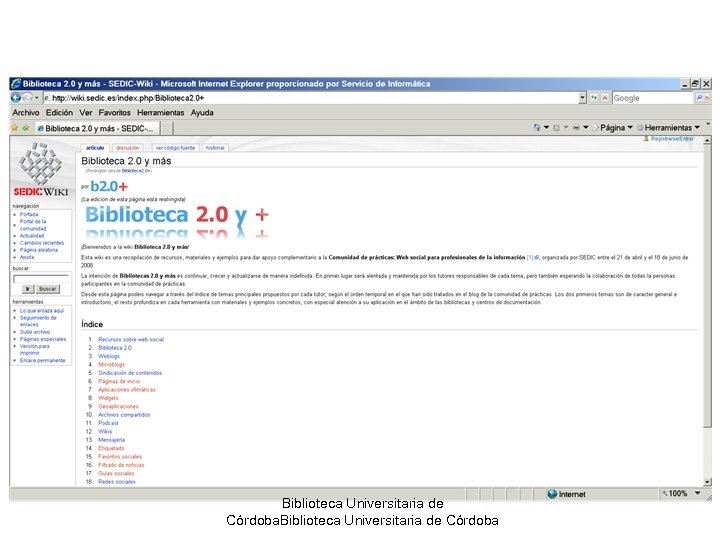Viewport: 720px width, 540px height.
Task: Click the wiki buscar text field
Action: click(x=41, y=279)
